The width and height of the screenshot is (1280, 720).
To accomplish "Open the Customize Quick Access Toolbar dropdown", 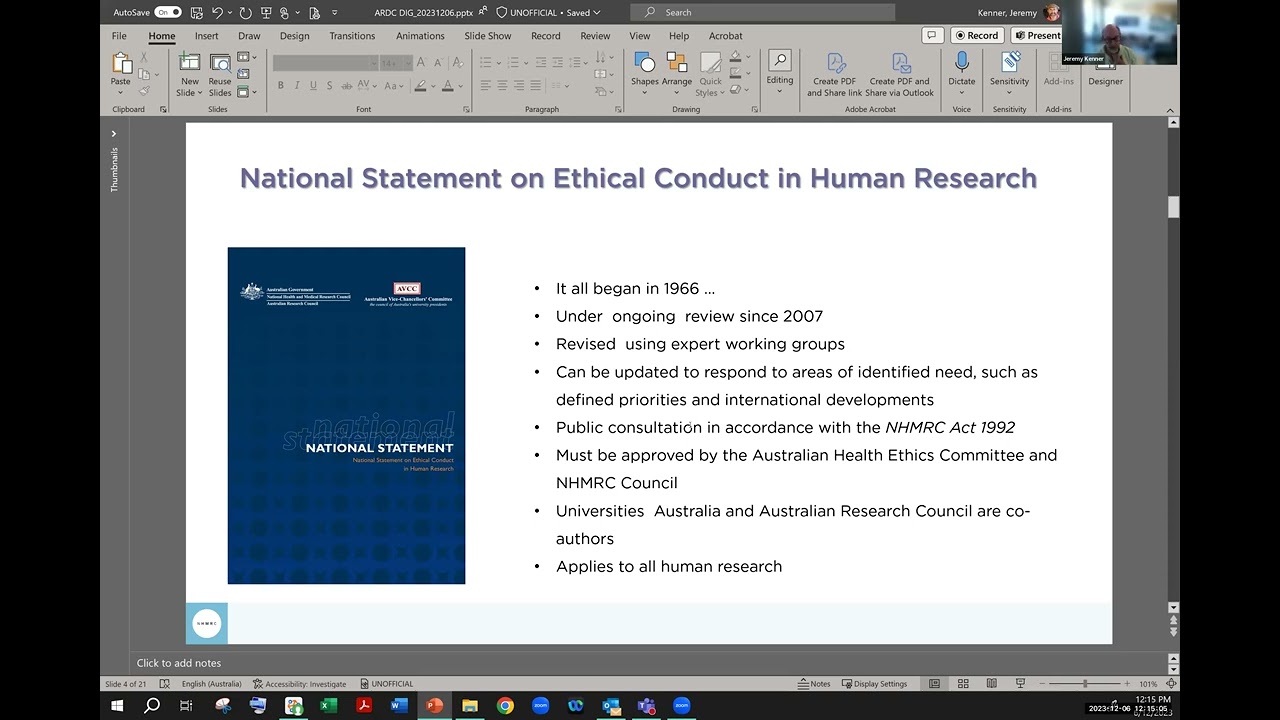I will pyautogui.click(x=334, y=12).
